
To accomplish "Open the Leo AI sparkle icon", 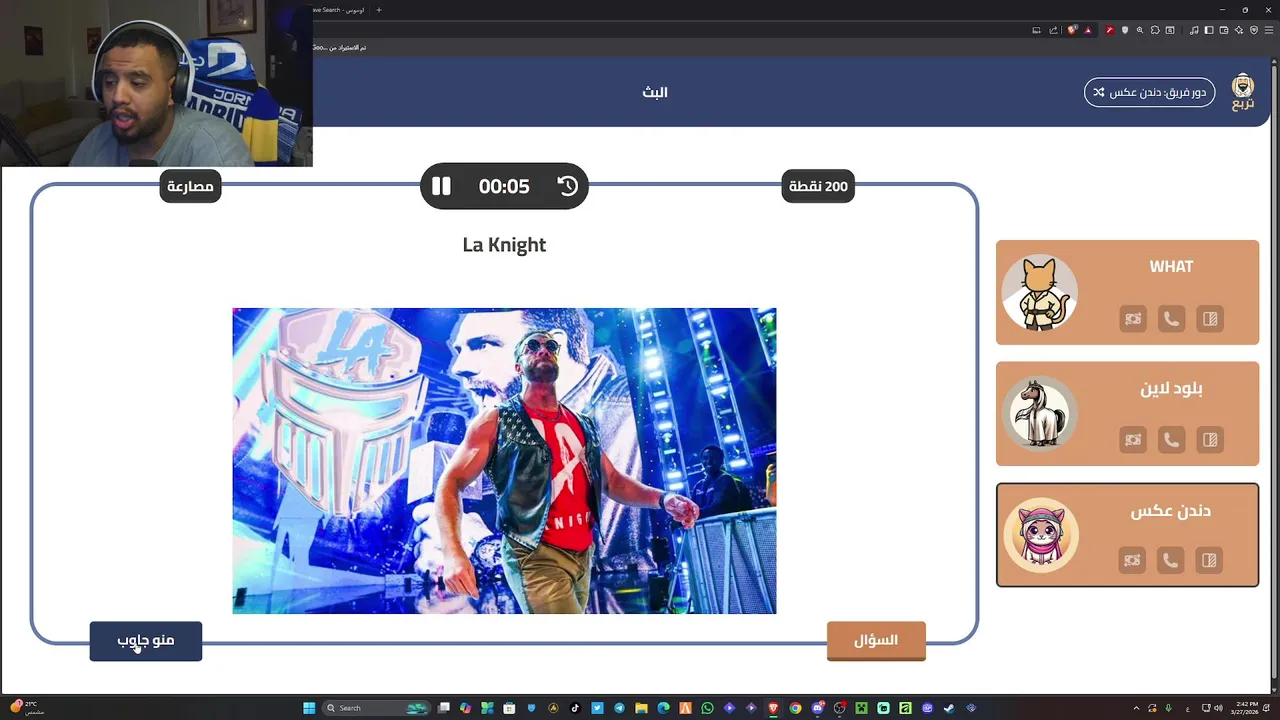I will point(1239,30).
